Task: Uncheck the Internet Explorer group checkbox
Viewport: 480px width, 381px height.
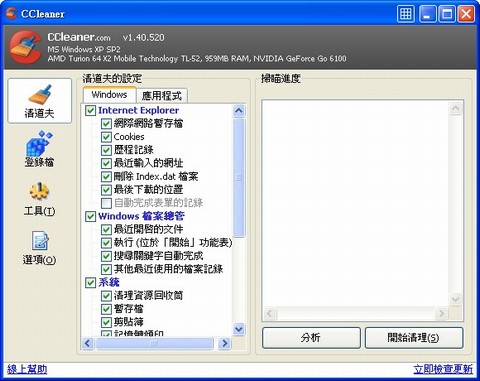Action: tap(90, 110)
